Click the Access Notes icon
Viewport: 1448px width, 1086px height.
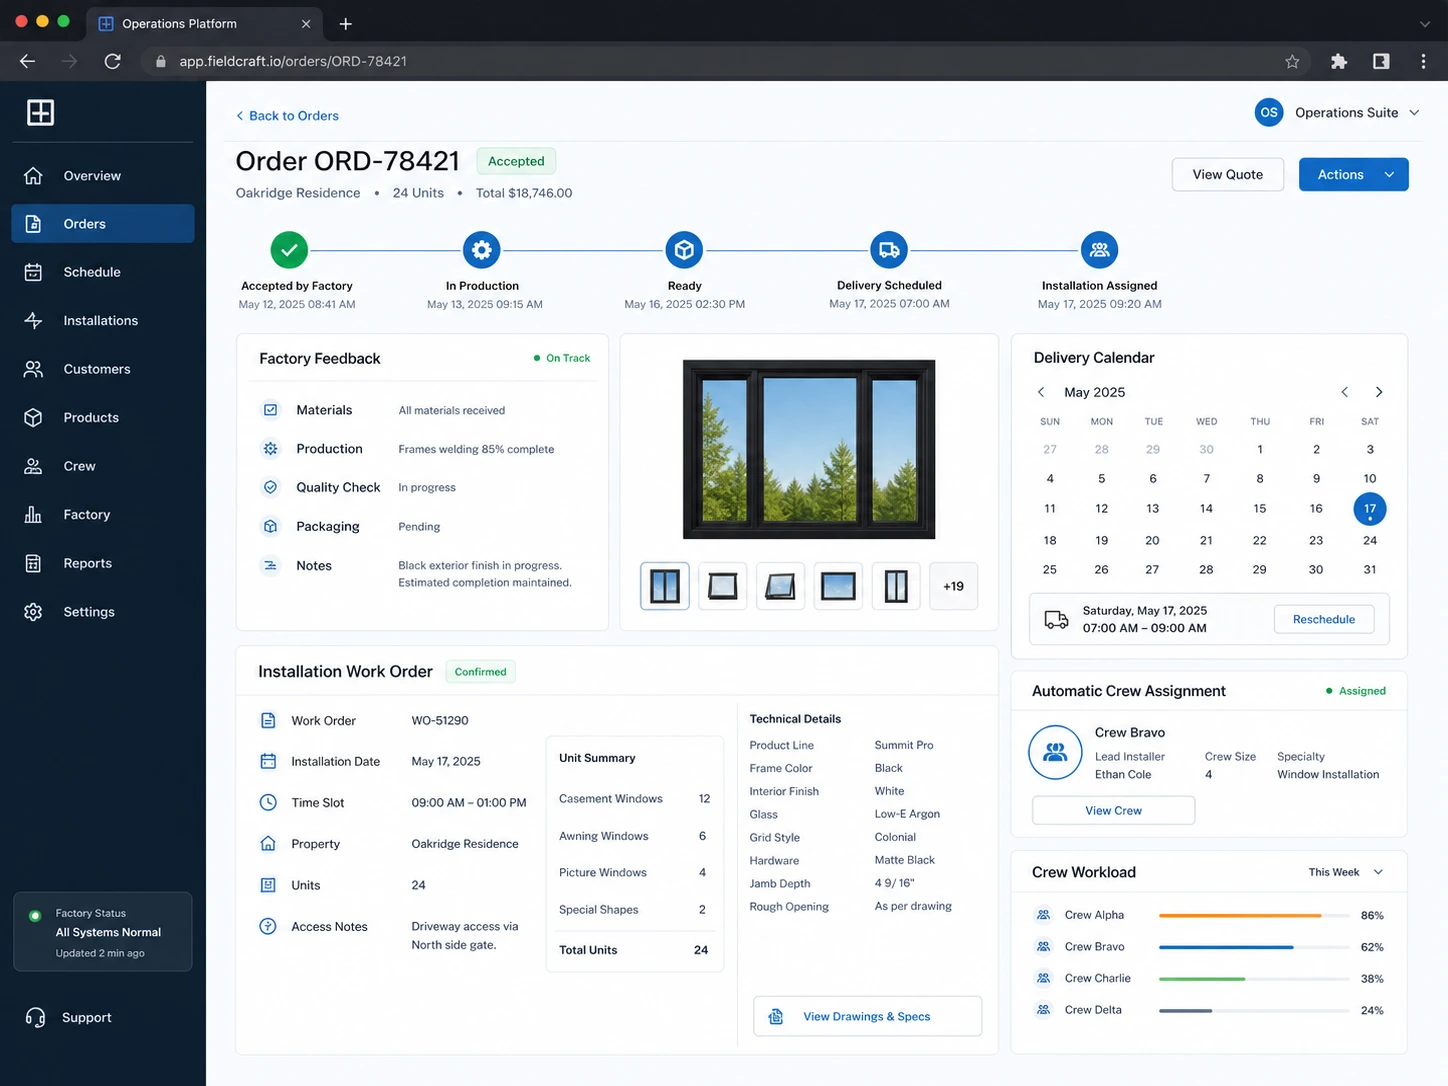[268, 927]
